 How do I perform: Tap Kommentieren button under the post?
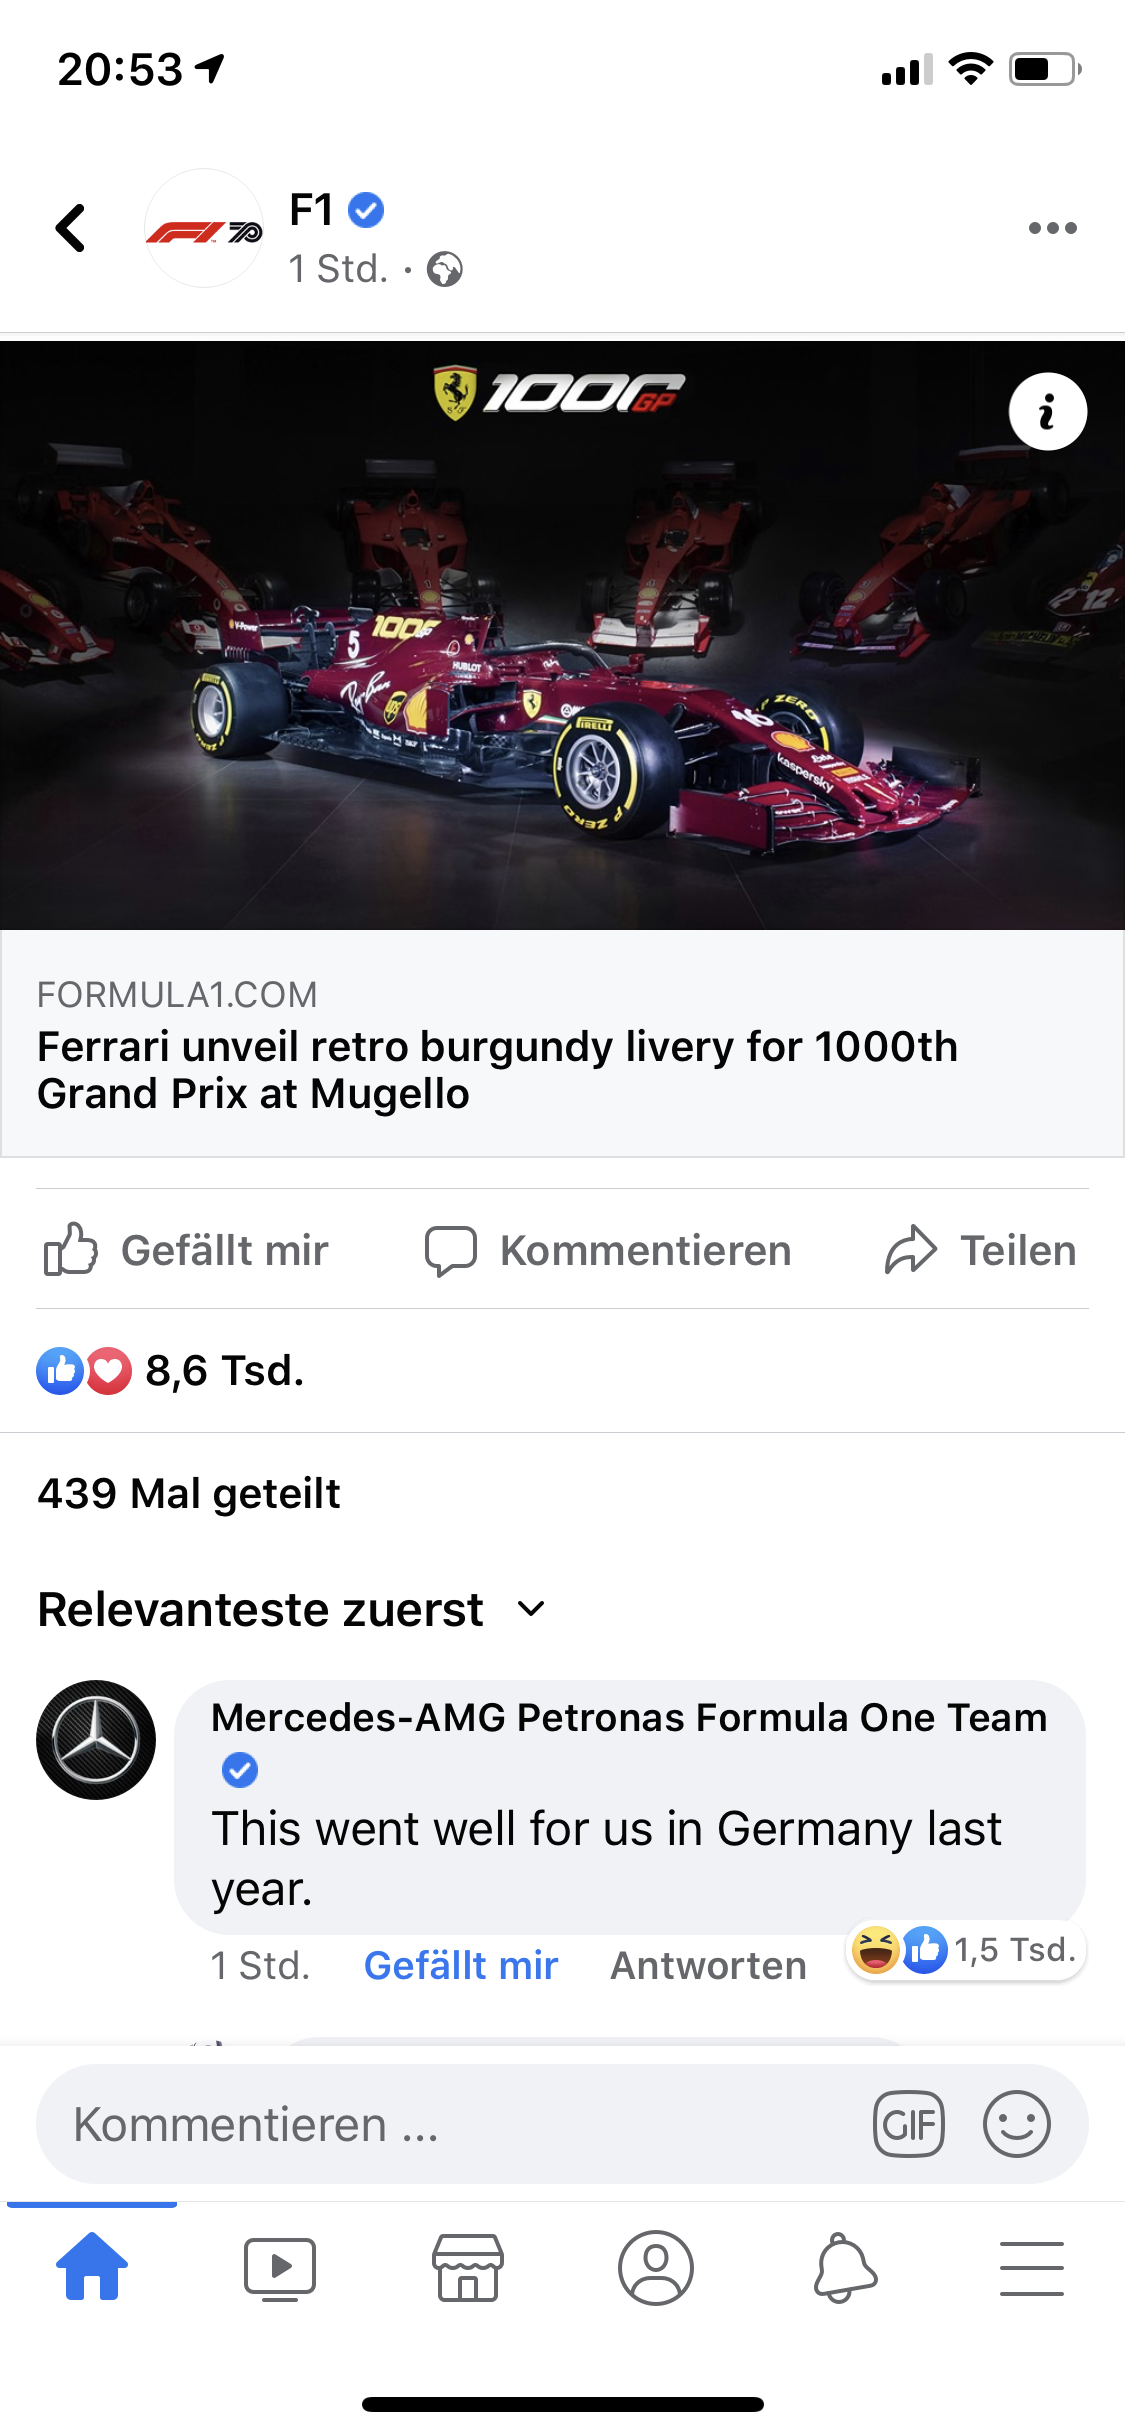tap(608, 1250)
